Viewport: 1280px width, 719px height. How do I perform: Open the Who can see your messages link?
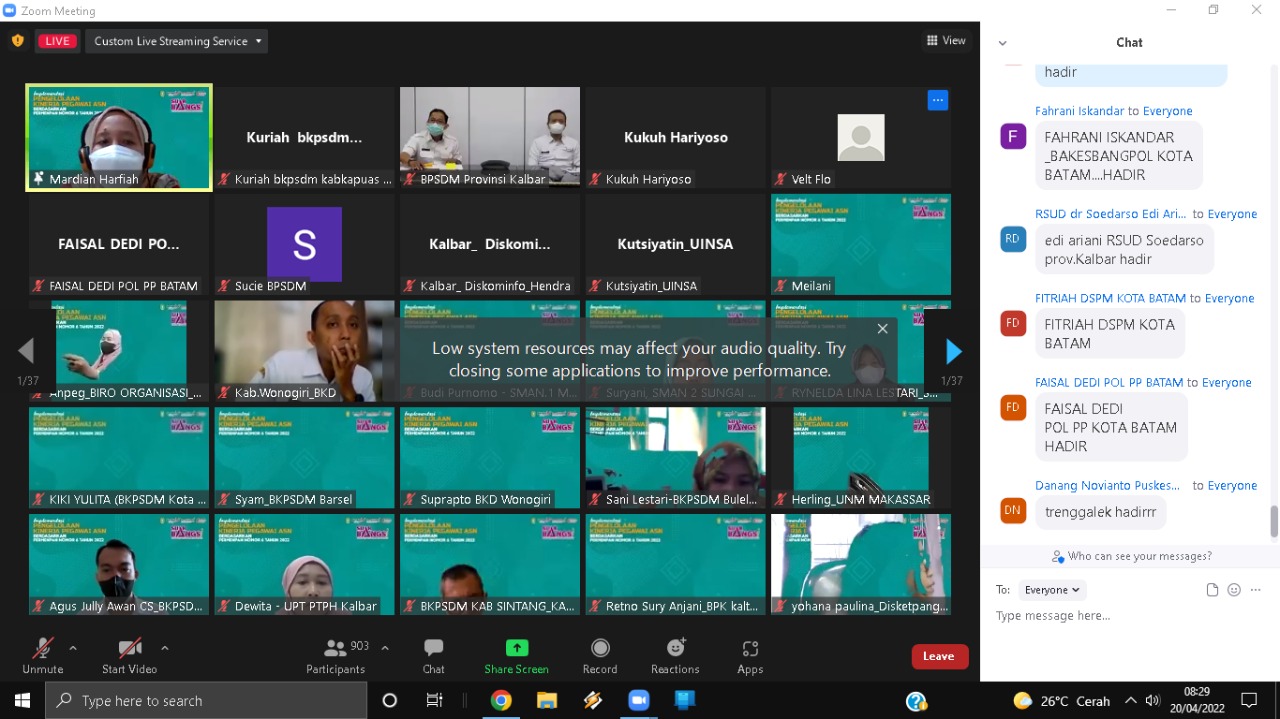[1131, 556]
